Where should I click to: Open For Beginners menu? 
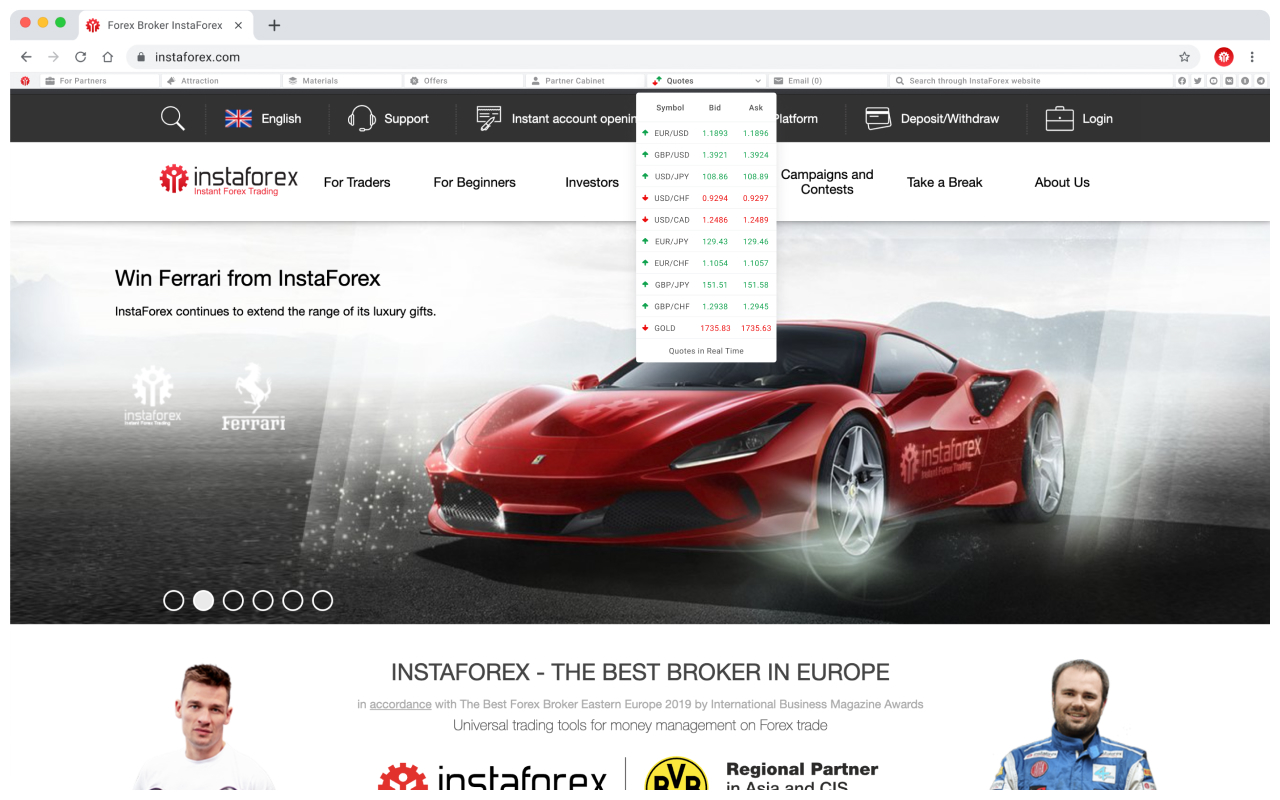[x=474, y=182]
